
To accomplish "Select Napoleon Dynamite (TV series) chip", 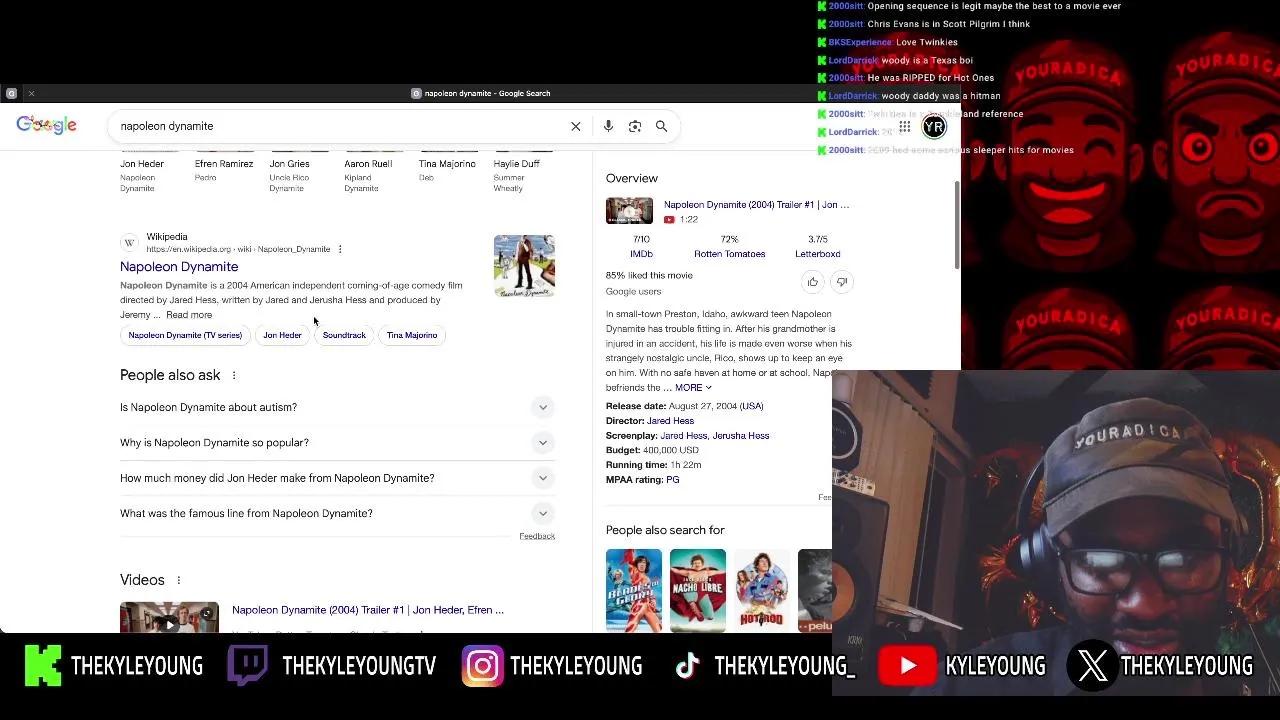I will (185, 335).
